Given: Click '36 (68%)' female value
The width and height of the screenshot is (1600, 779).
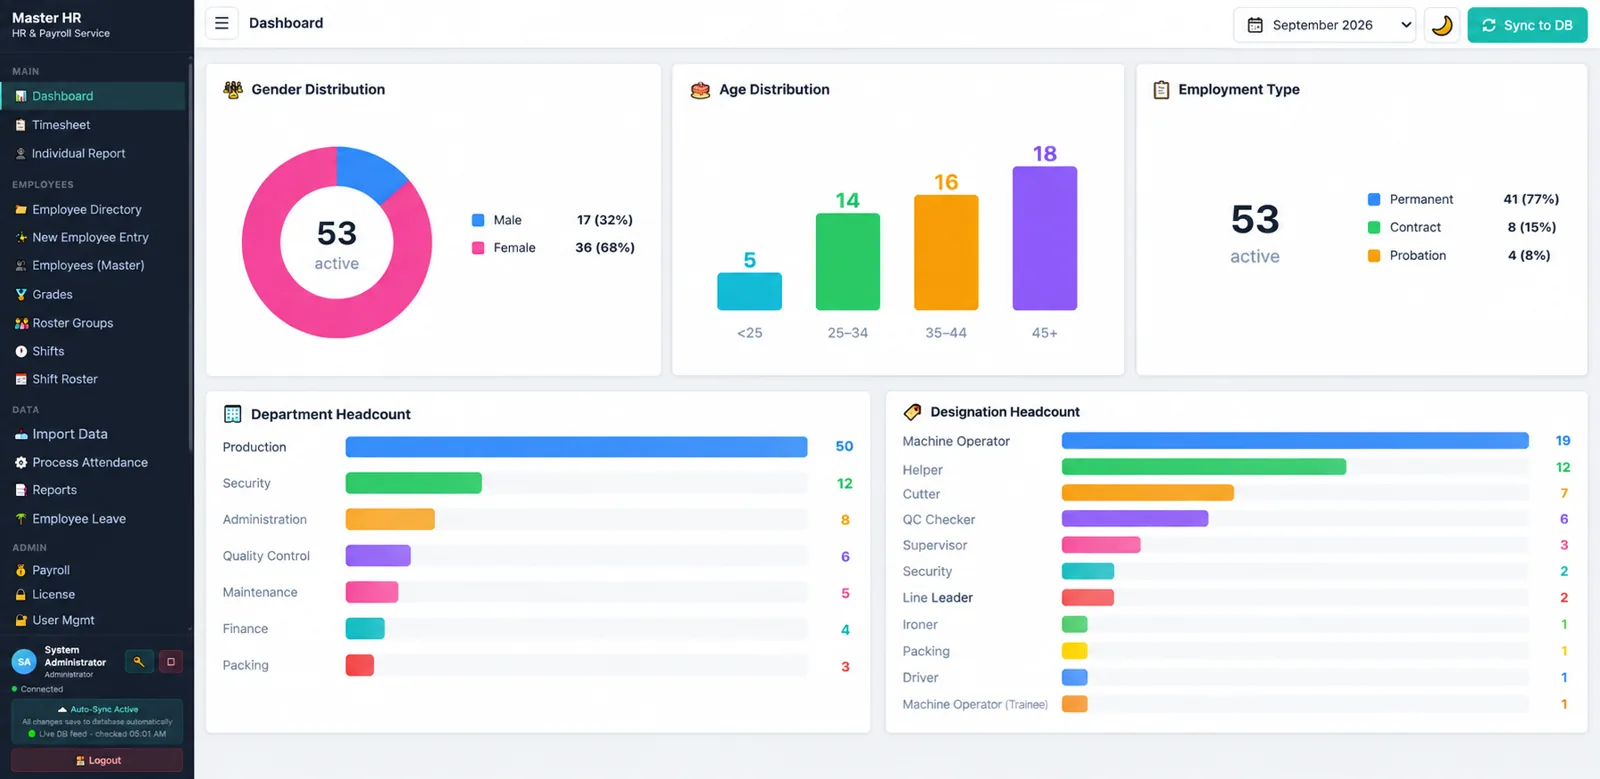Looking at the screenshot, I should click(605, 247).
